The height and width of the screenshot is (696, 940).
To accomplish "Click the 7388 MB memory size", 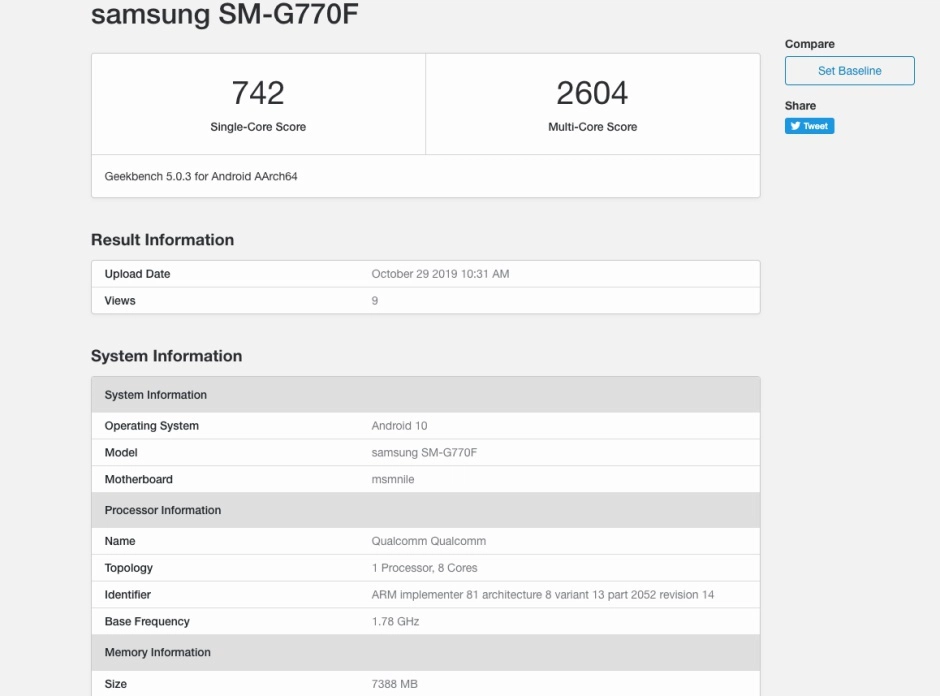I will (x=394, y=684).
